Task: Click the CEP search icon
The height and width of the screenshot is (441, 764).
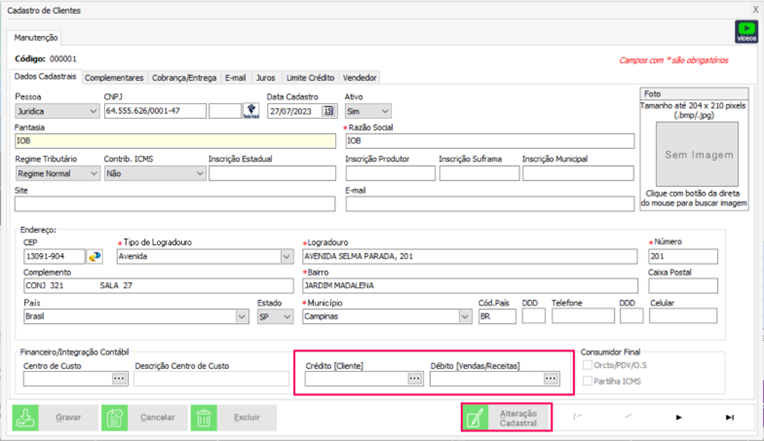Action: click(96, 256)
